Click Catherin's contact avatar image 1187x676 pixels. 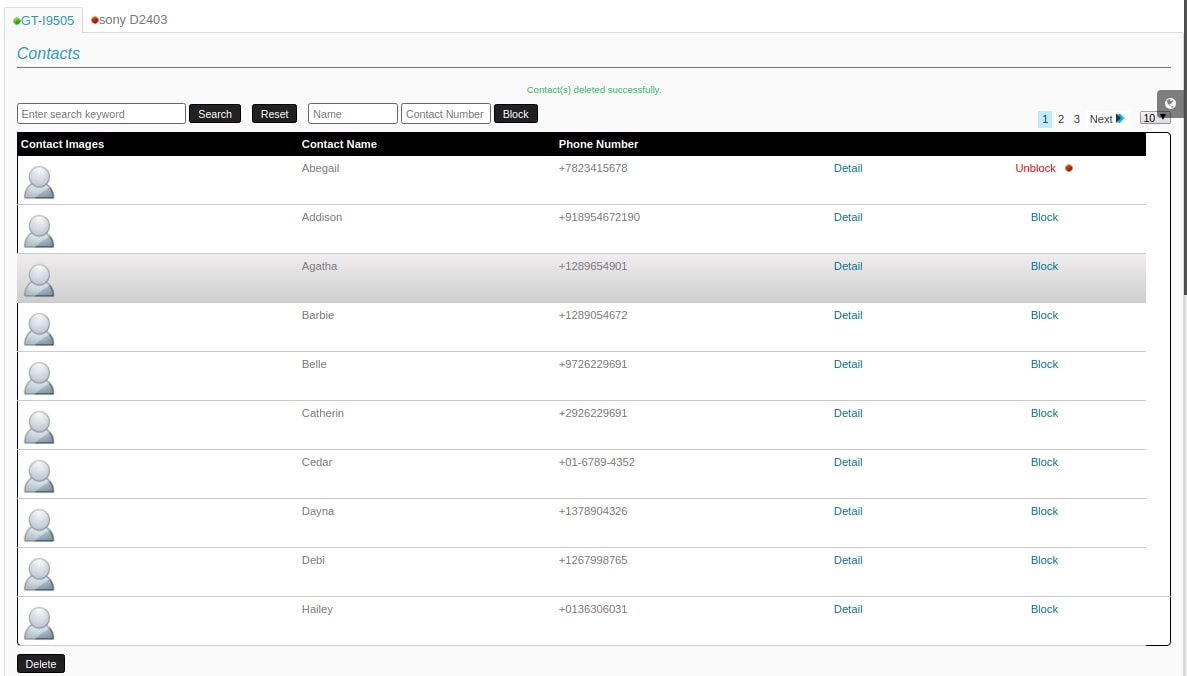coord(39,427)
